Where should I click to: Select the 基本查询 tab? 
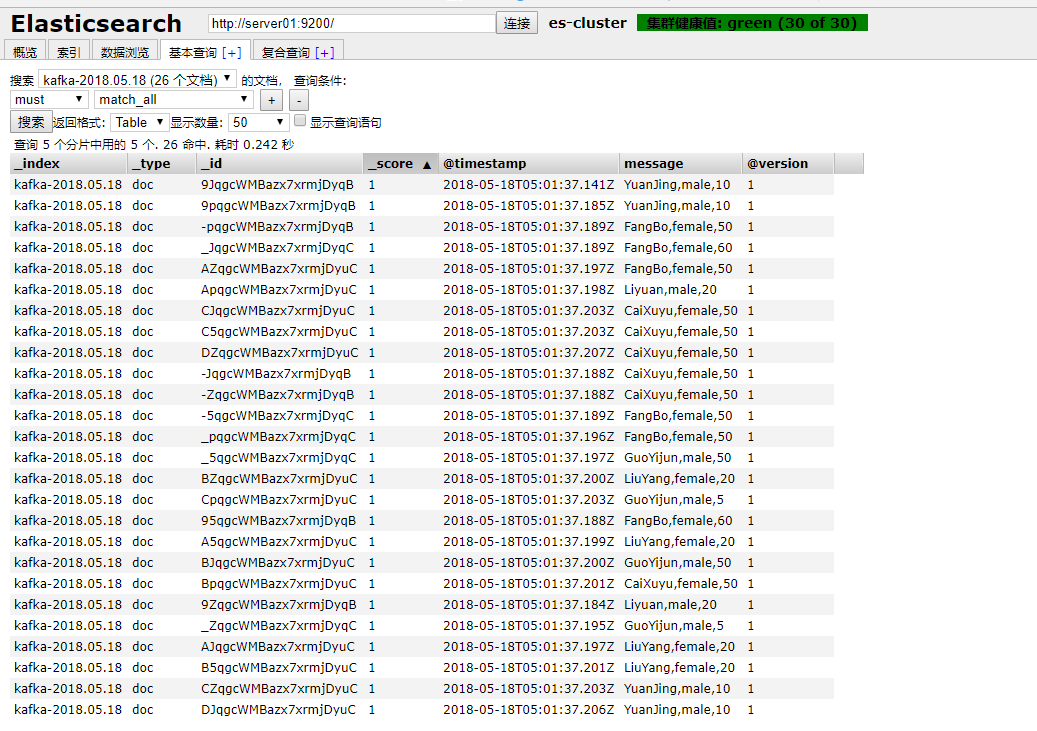click(192, 52)
